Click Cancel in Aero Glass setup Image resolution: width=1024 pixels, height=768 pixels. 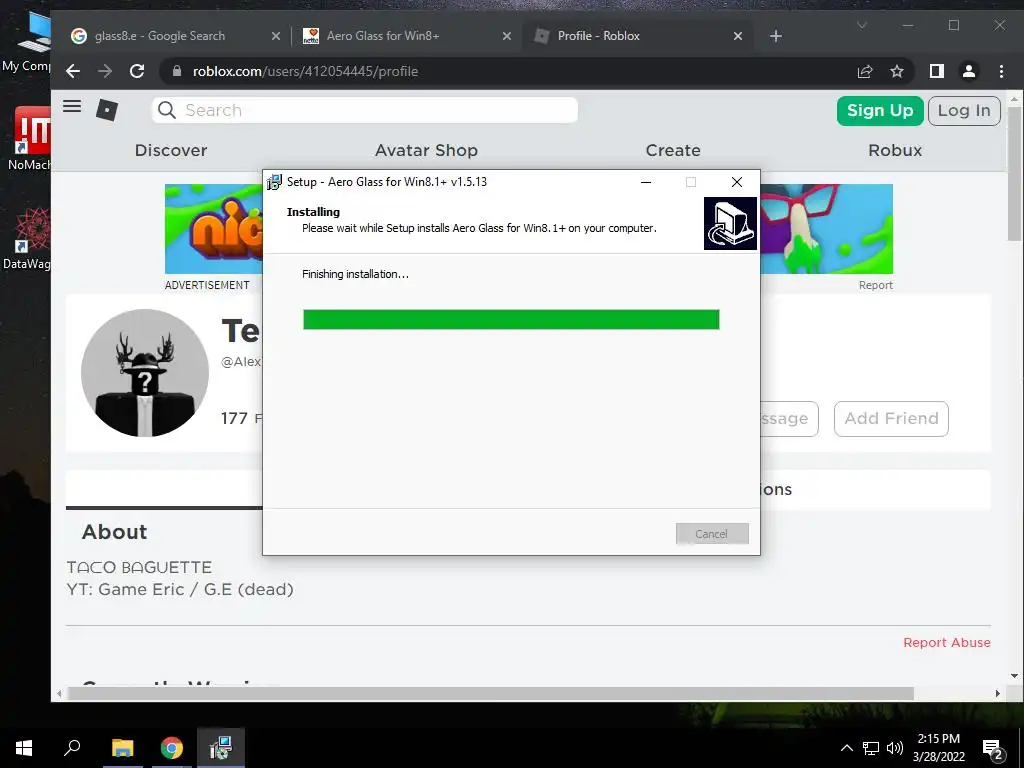pos(712,534)
